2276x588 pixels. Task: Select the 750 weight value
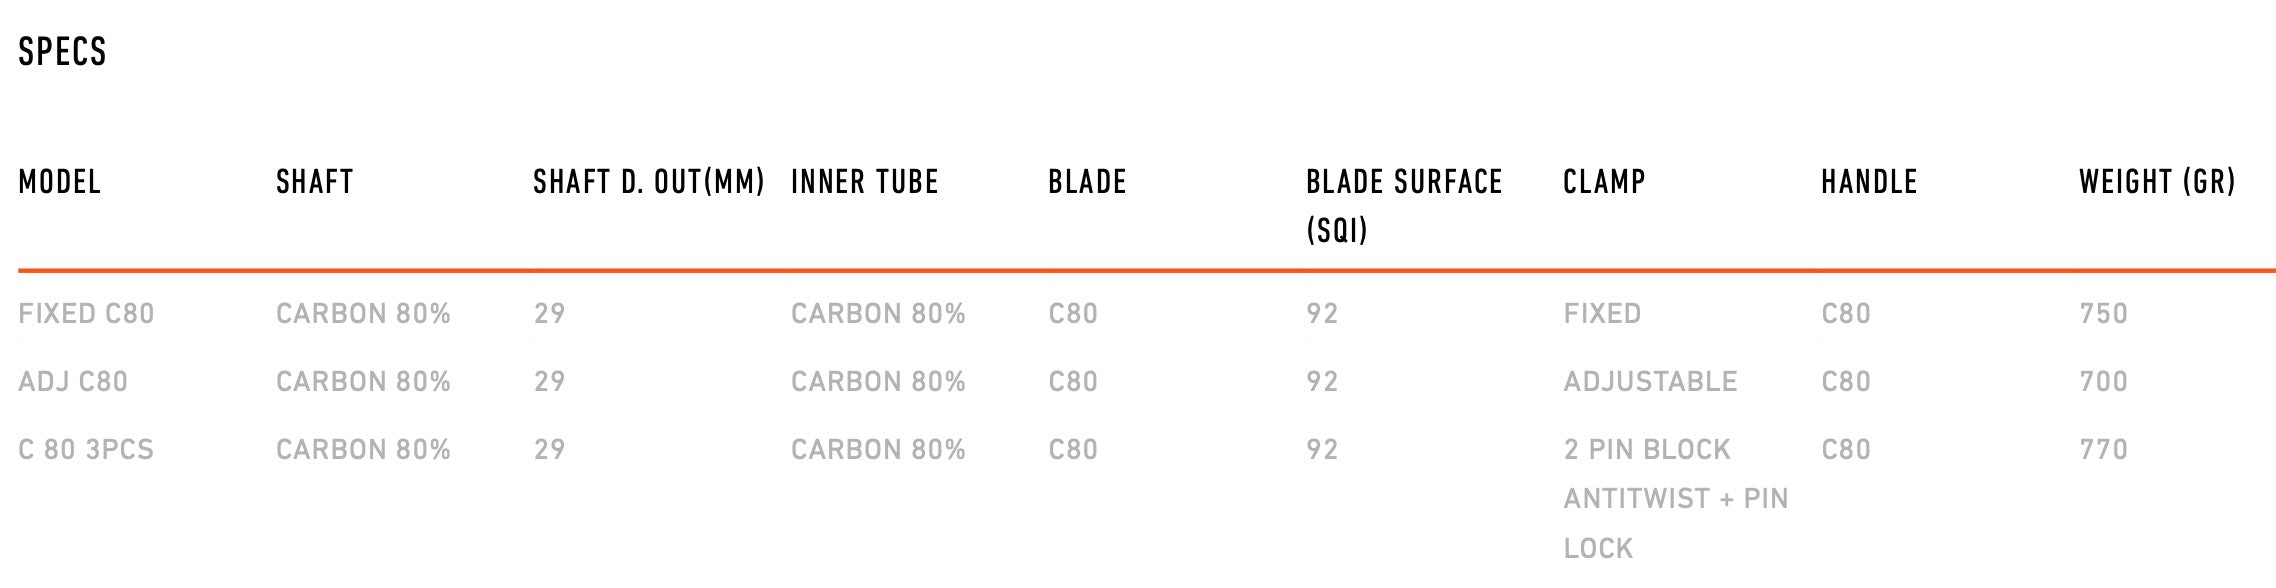2103,313
